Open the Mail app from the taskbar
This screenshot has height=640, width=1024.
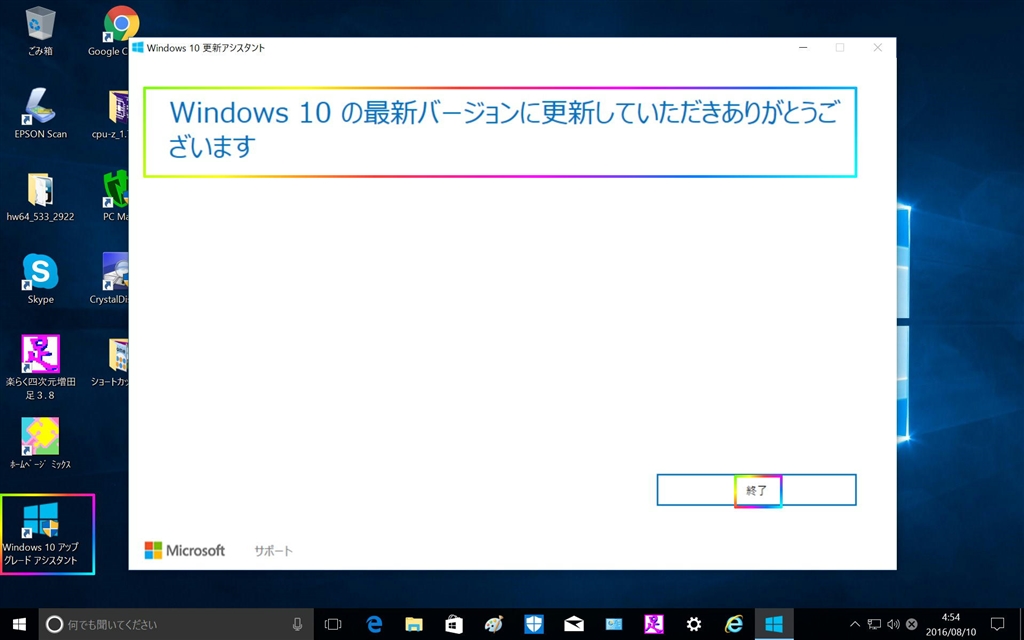click(574, 624)
